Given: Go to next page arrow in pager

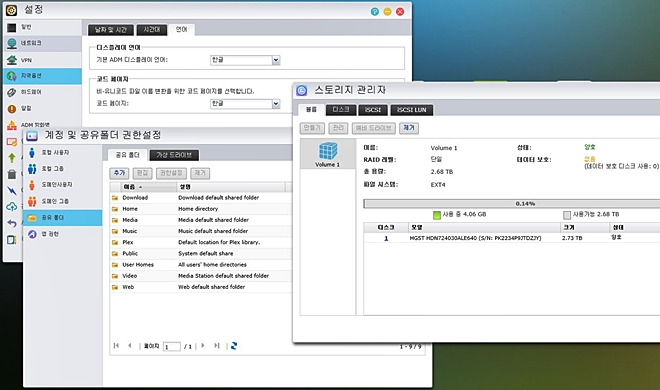Looking at the screenshot, I should (203, 346).
